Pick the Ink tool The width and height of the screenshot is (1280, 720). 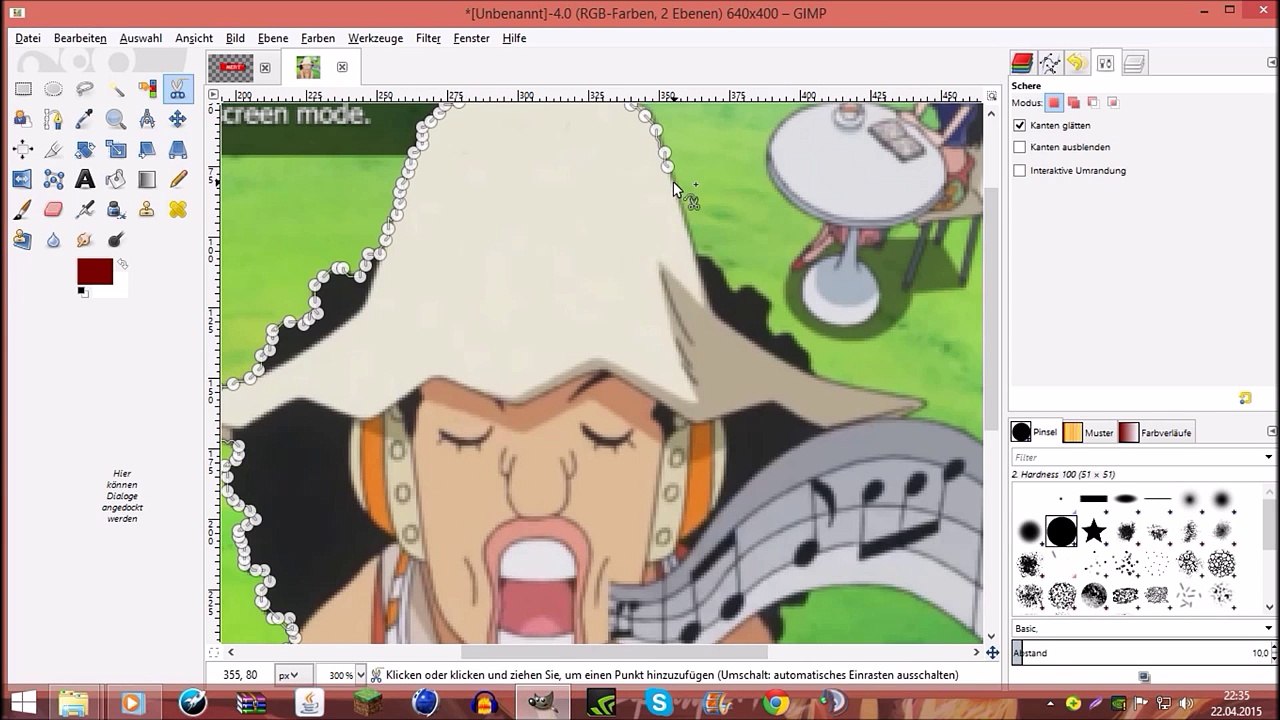[116, 209]
